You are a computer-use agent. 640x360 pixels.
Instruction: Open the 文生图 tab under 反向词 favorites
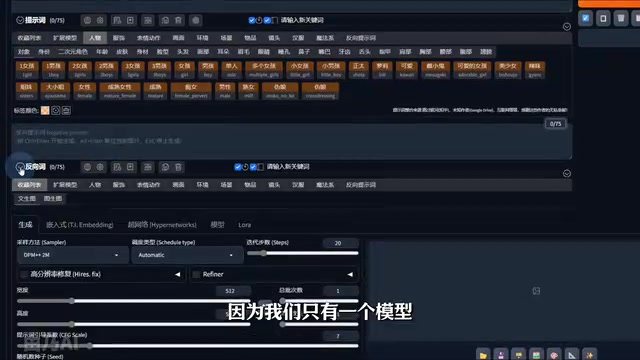[27, 198]
